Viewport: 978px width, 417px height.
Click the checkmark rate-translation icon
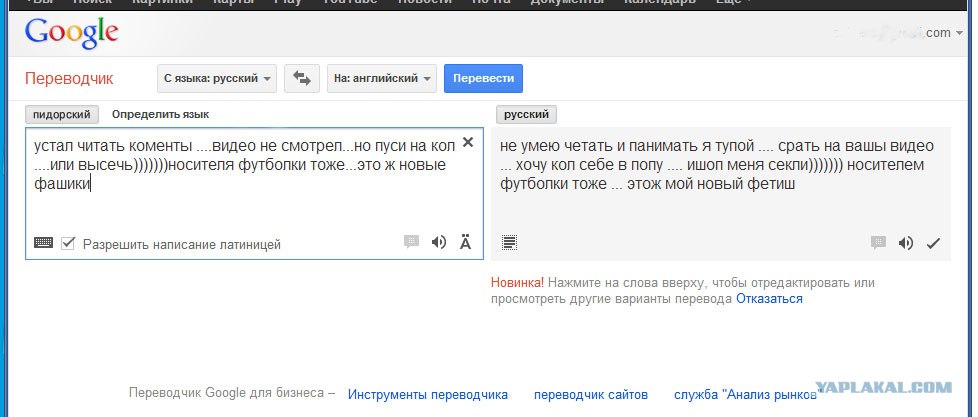pos(933,244)
